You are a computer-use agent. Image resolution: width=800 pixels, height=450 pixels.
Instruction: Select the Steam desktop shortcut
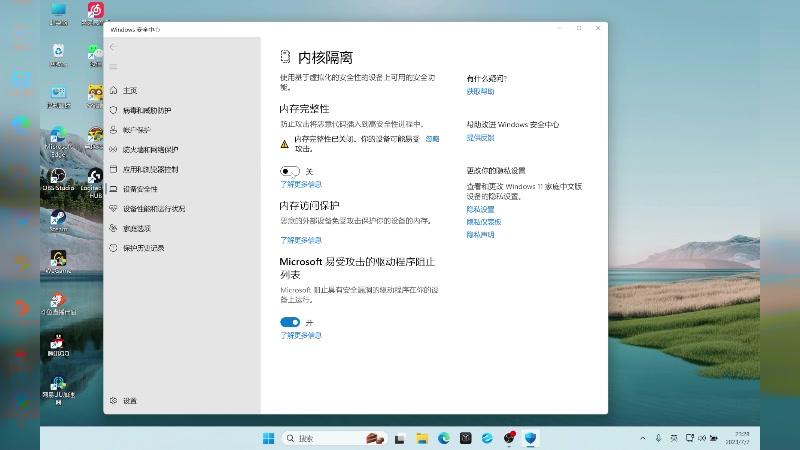tap(58, 221)
